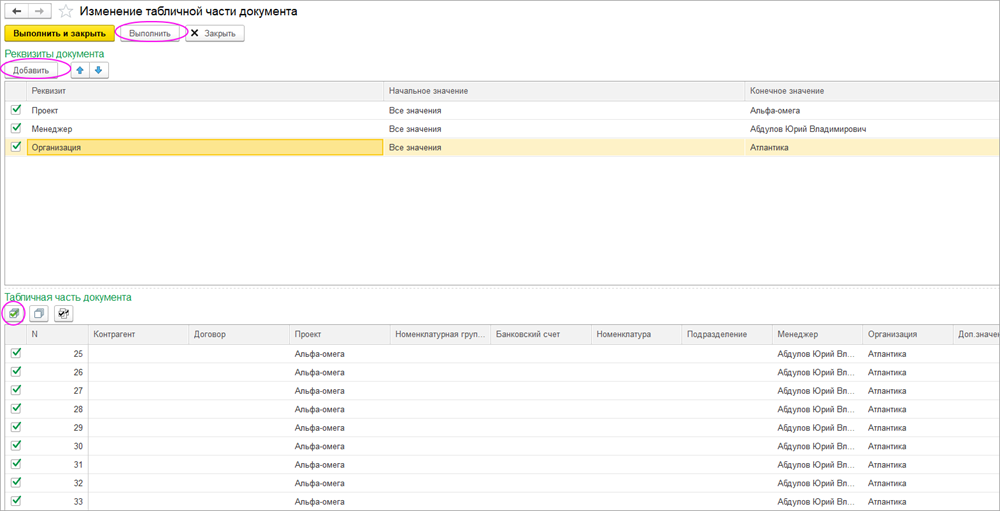1000x511 pixels.
Task: Click the Конечное значение column header
Action: (786, 91)
